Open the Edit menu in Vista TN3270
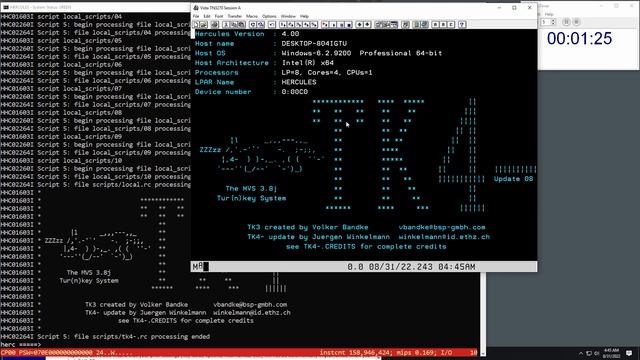 coord(207,16)
